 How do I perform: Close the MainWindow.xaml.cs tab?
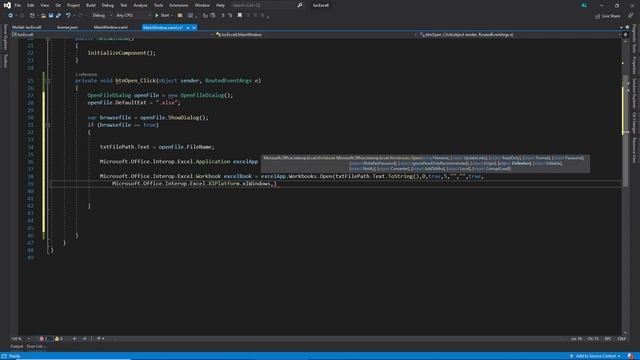[194, 27]
